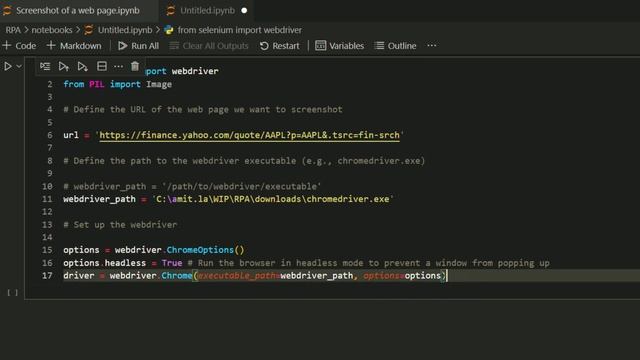Click Clear All Outputs
This screenshot has width=640, height=360.
pos(209,46)
